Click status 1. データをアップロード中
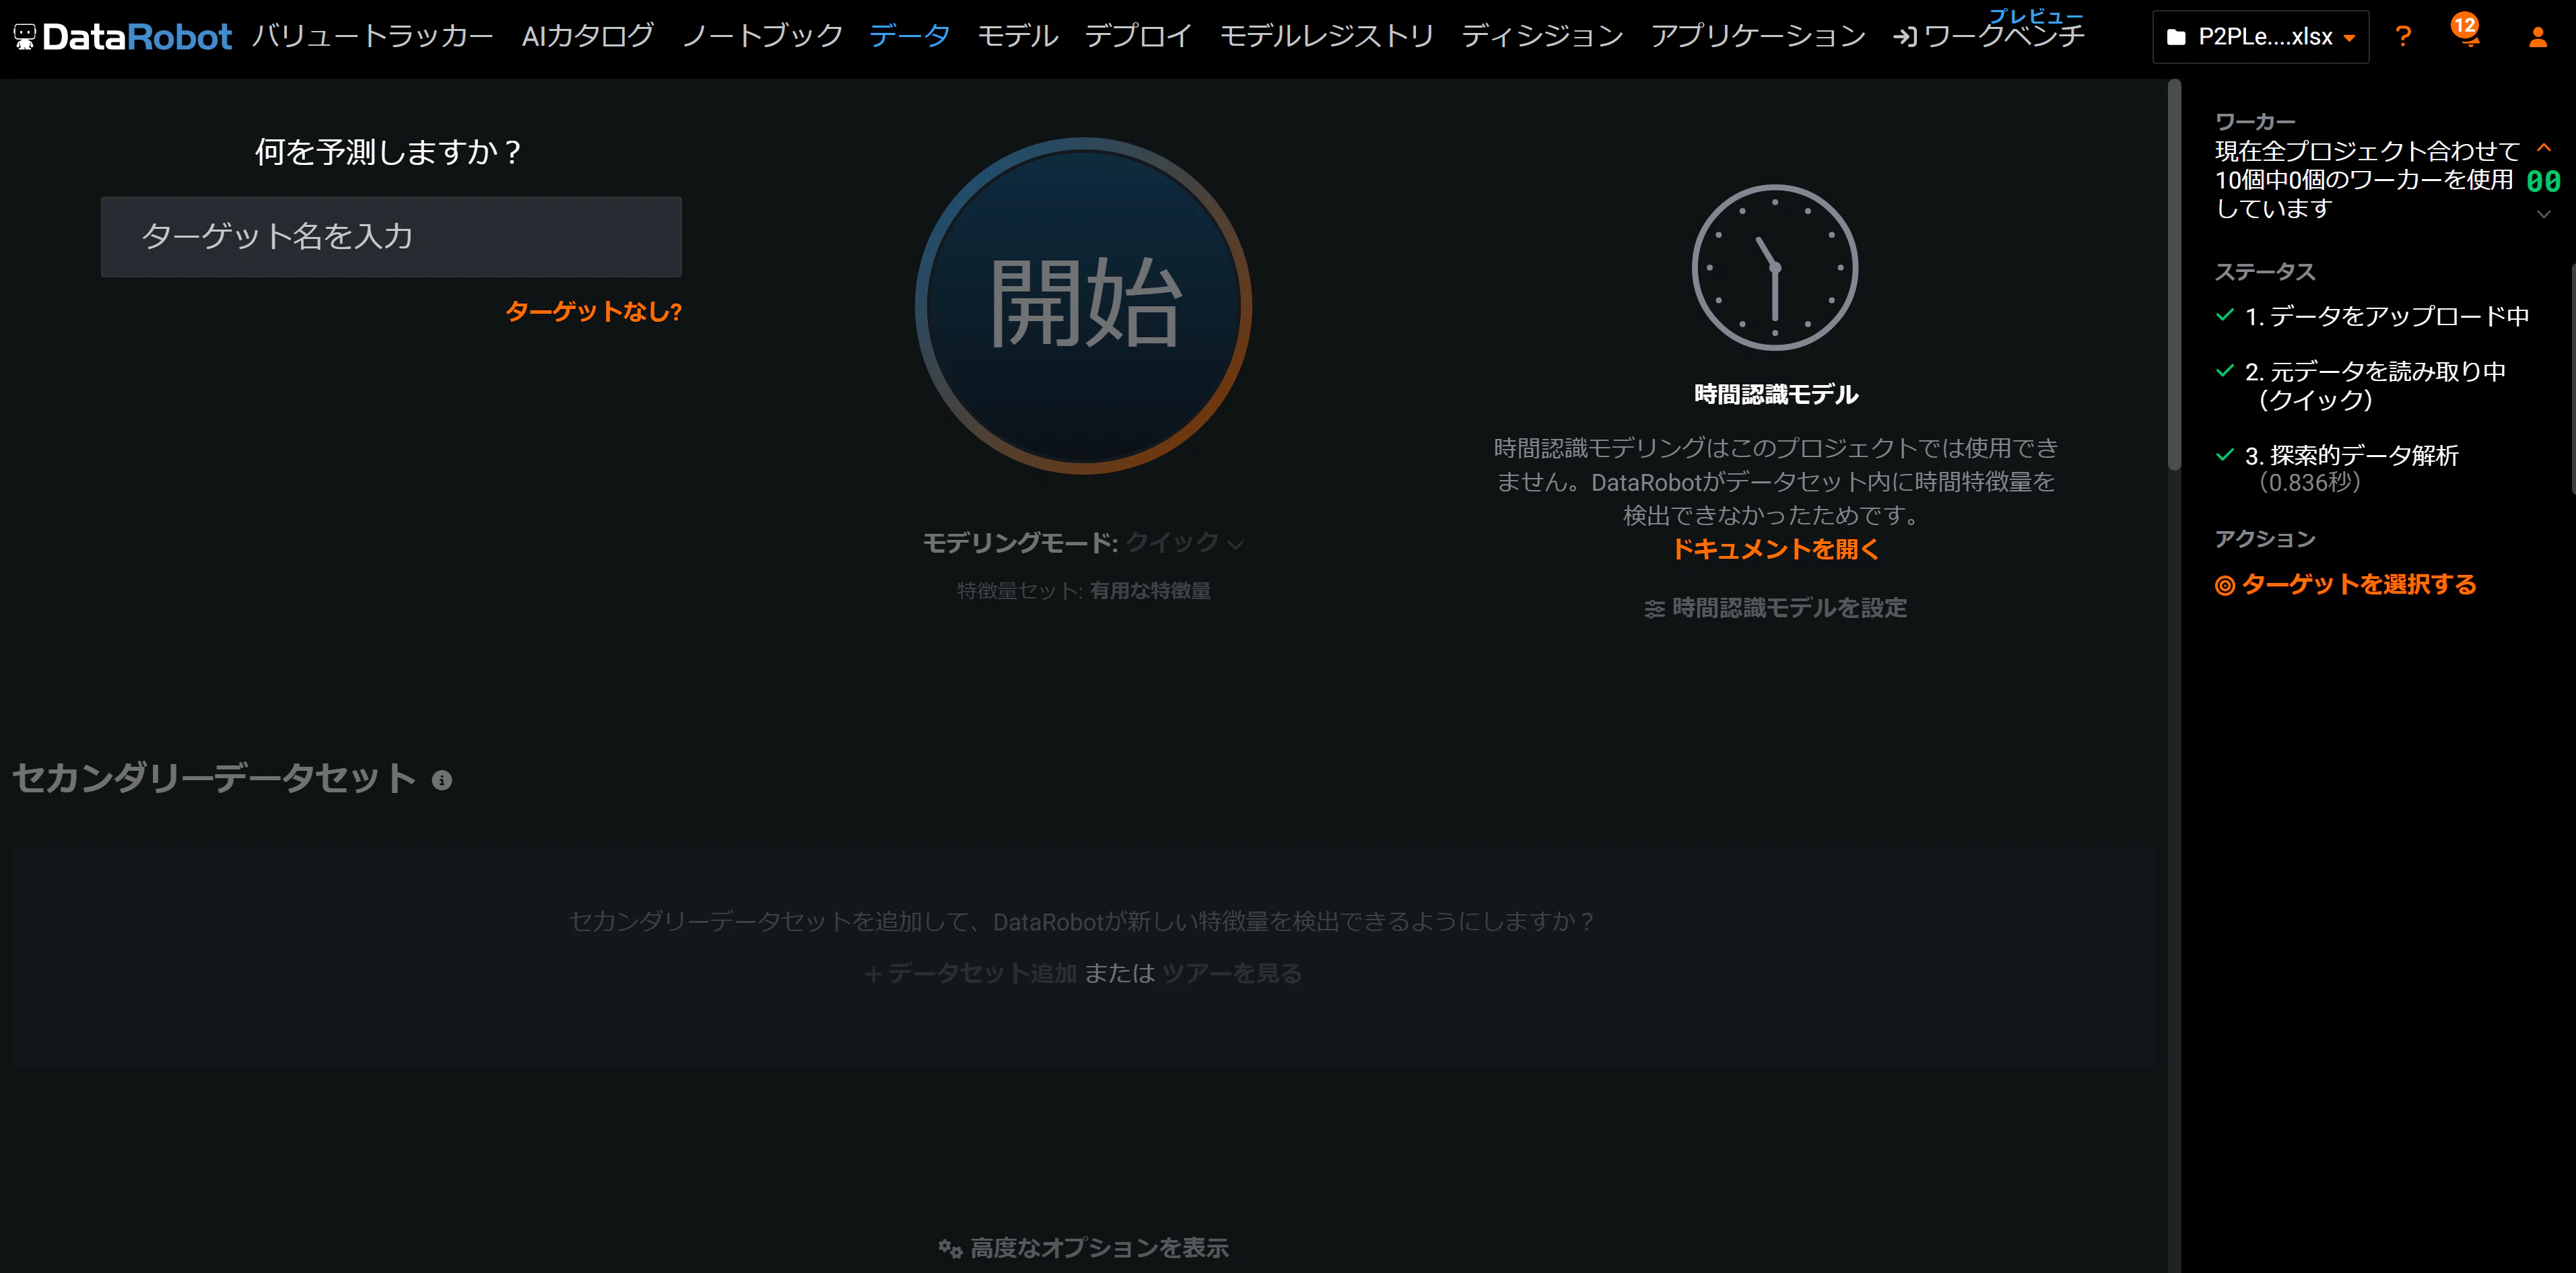The width and height of the screenshot is (2576, 1273). 2386,317
